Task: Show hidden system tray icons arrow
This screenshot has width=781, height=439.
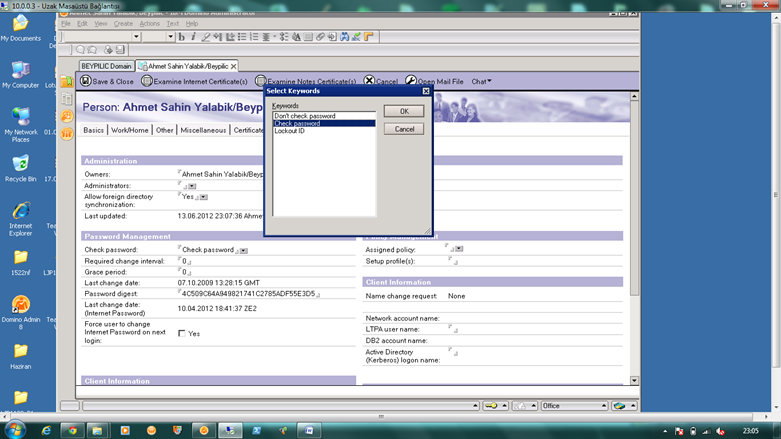Action: point(665,431)
